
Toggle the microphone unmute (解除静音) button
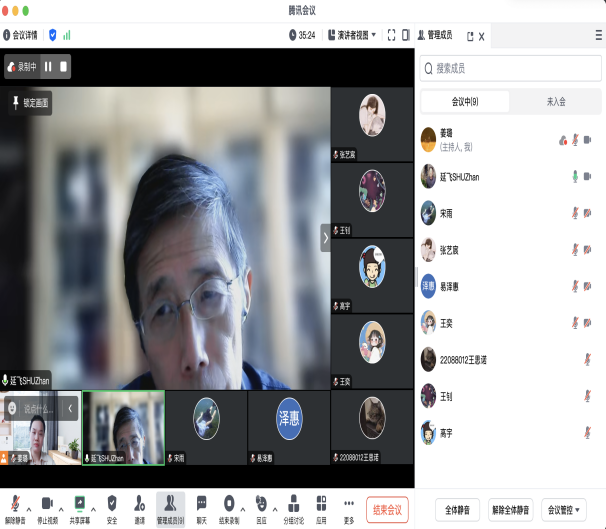point(14,503)
